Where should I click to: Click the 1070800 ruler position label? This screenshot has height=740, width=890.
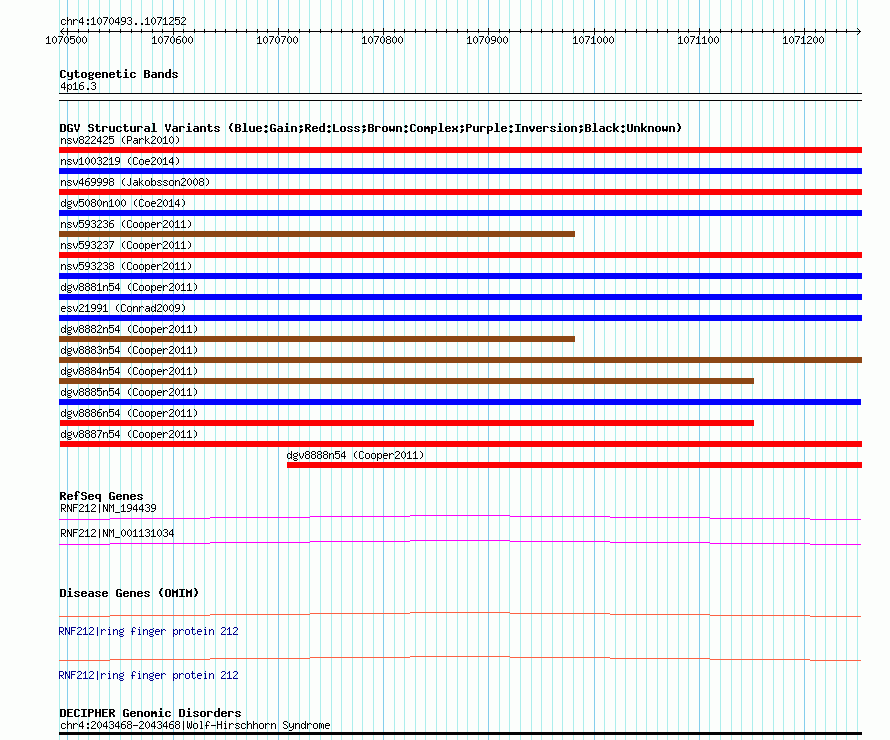tap(383, 40)
